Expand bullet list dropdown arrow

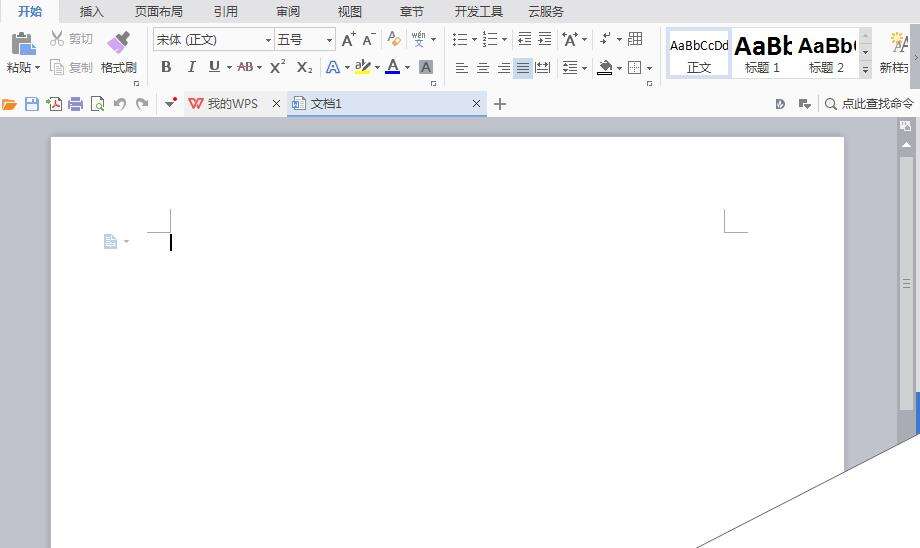pos(474,39)
